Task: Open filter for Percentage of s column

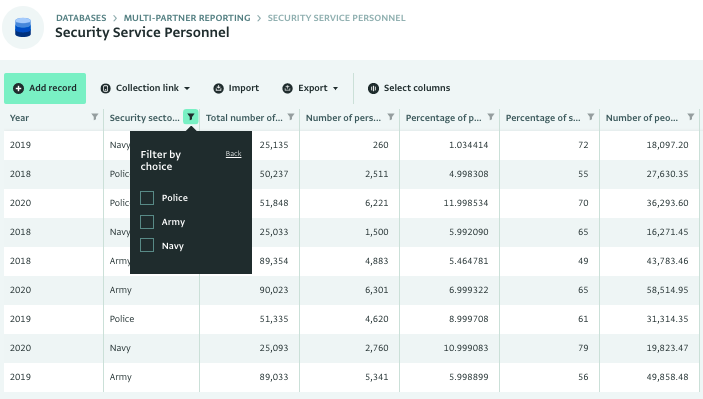Action: [x=591, y=117]
